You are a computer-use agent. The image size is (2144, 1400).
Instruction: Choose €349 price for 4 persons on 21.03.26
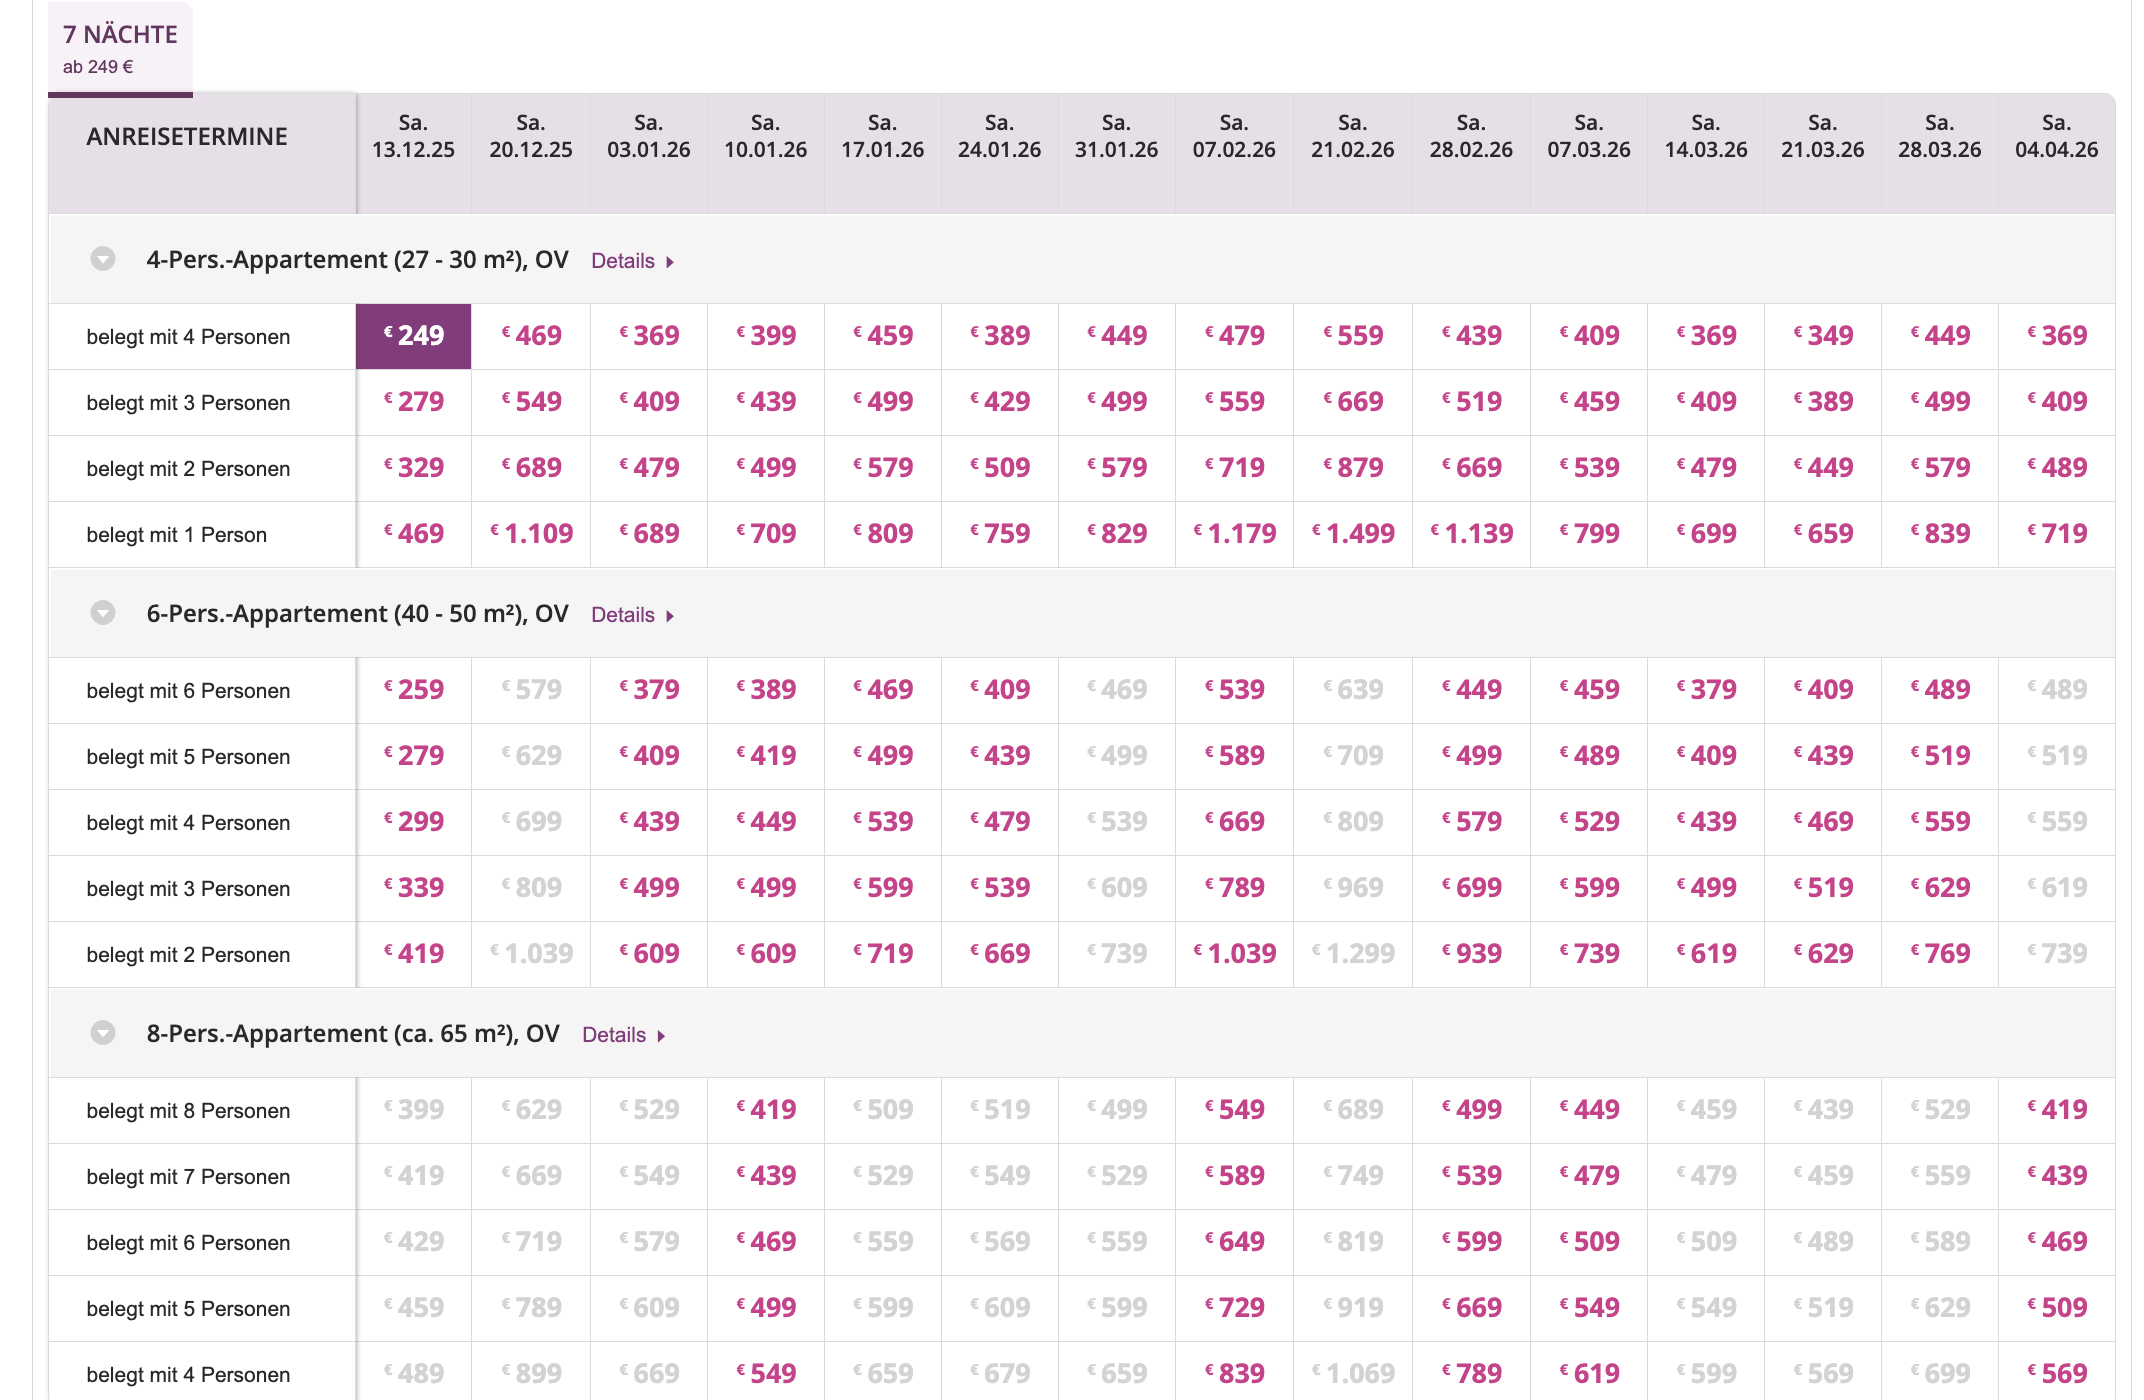pos(1823,336)
